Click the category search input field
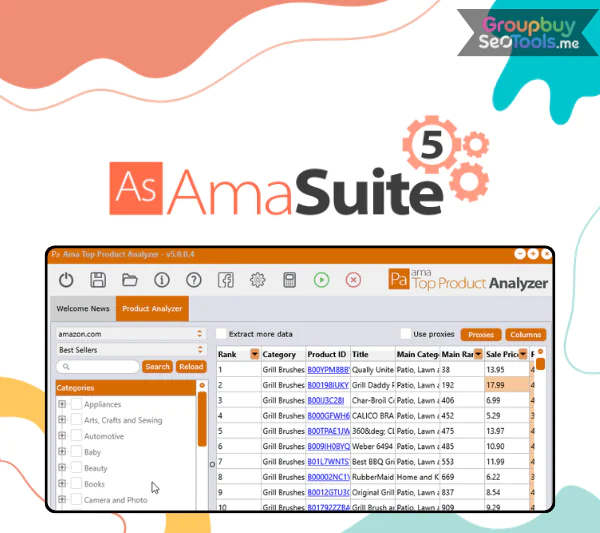Viewport: 600px width, 533px height. [x=98, y=367]
